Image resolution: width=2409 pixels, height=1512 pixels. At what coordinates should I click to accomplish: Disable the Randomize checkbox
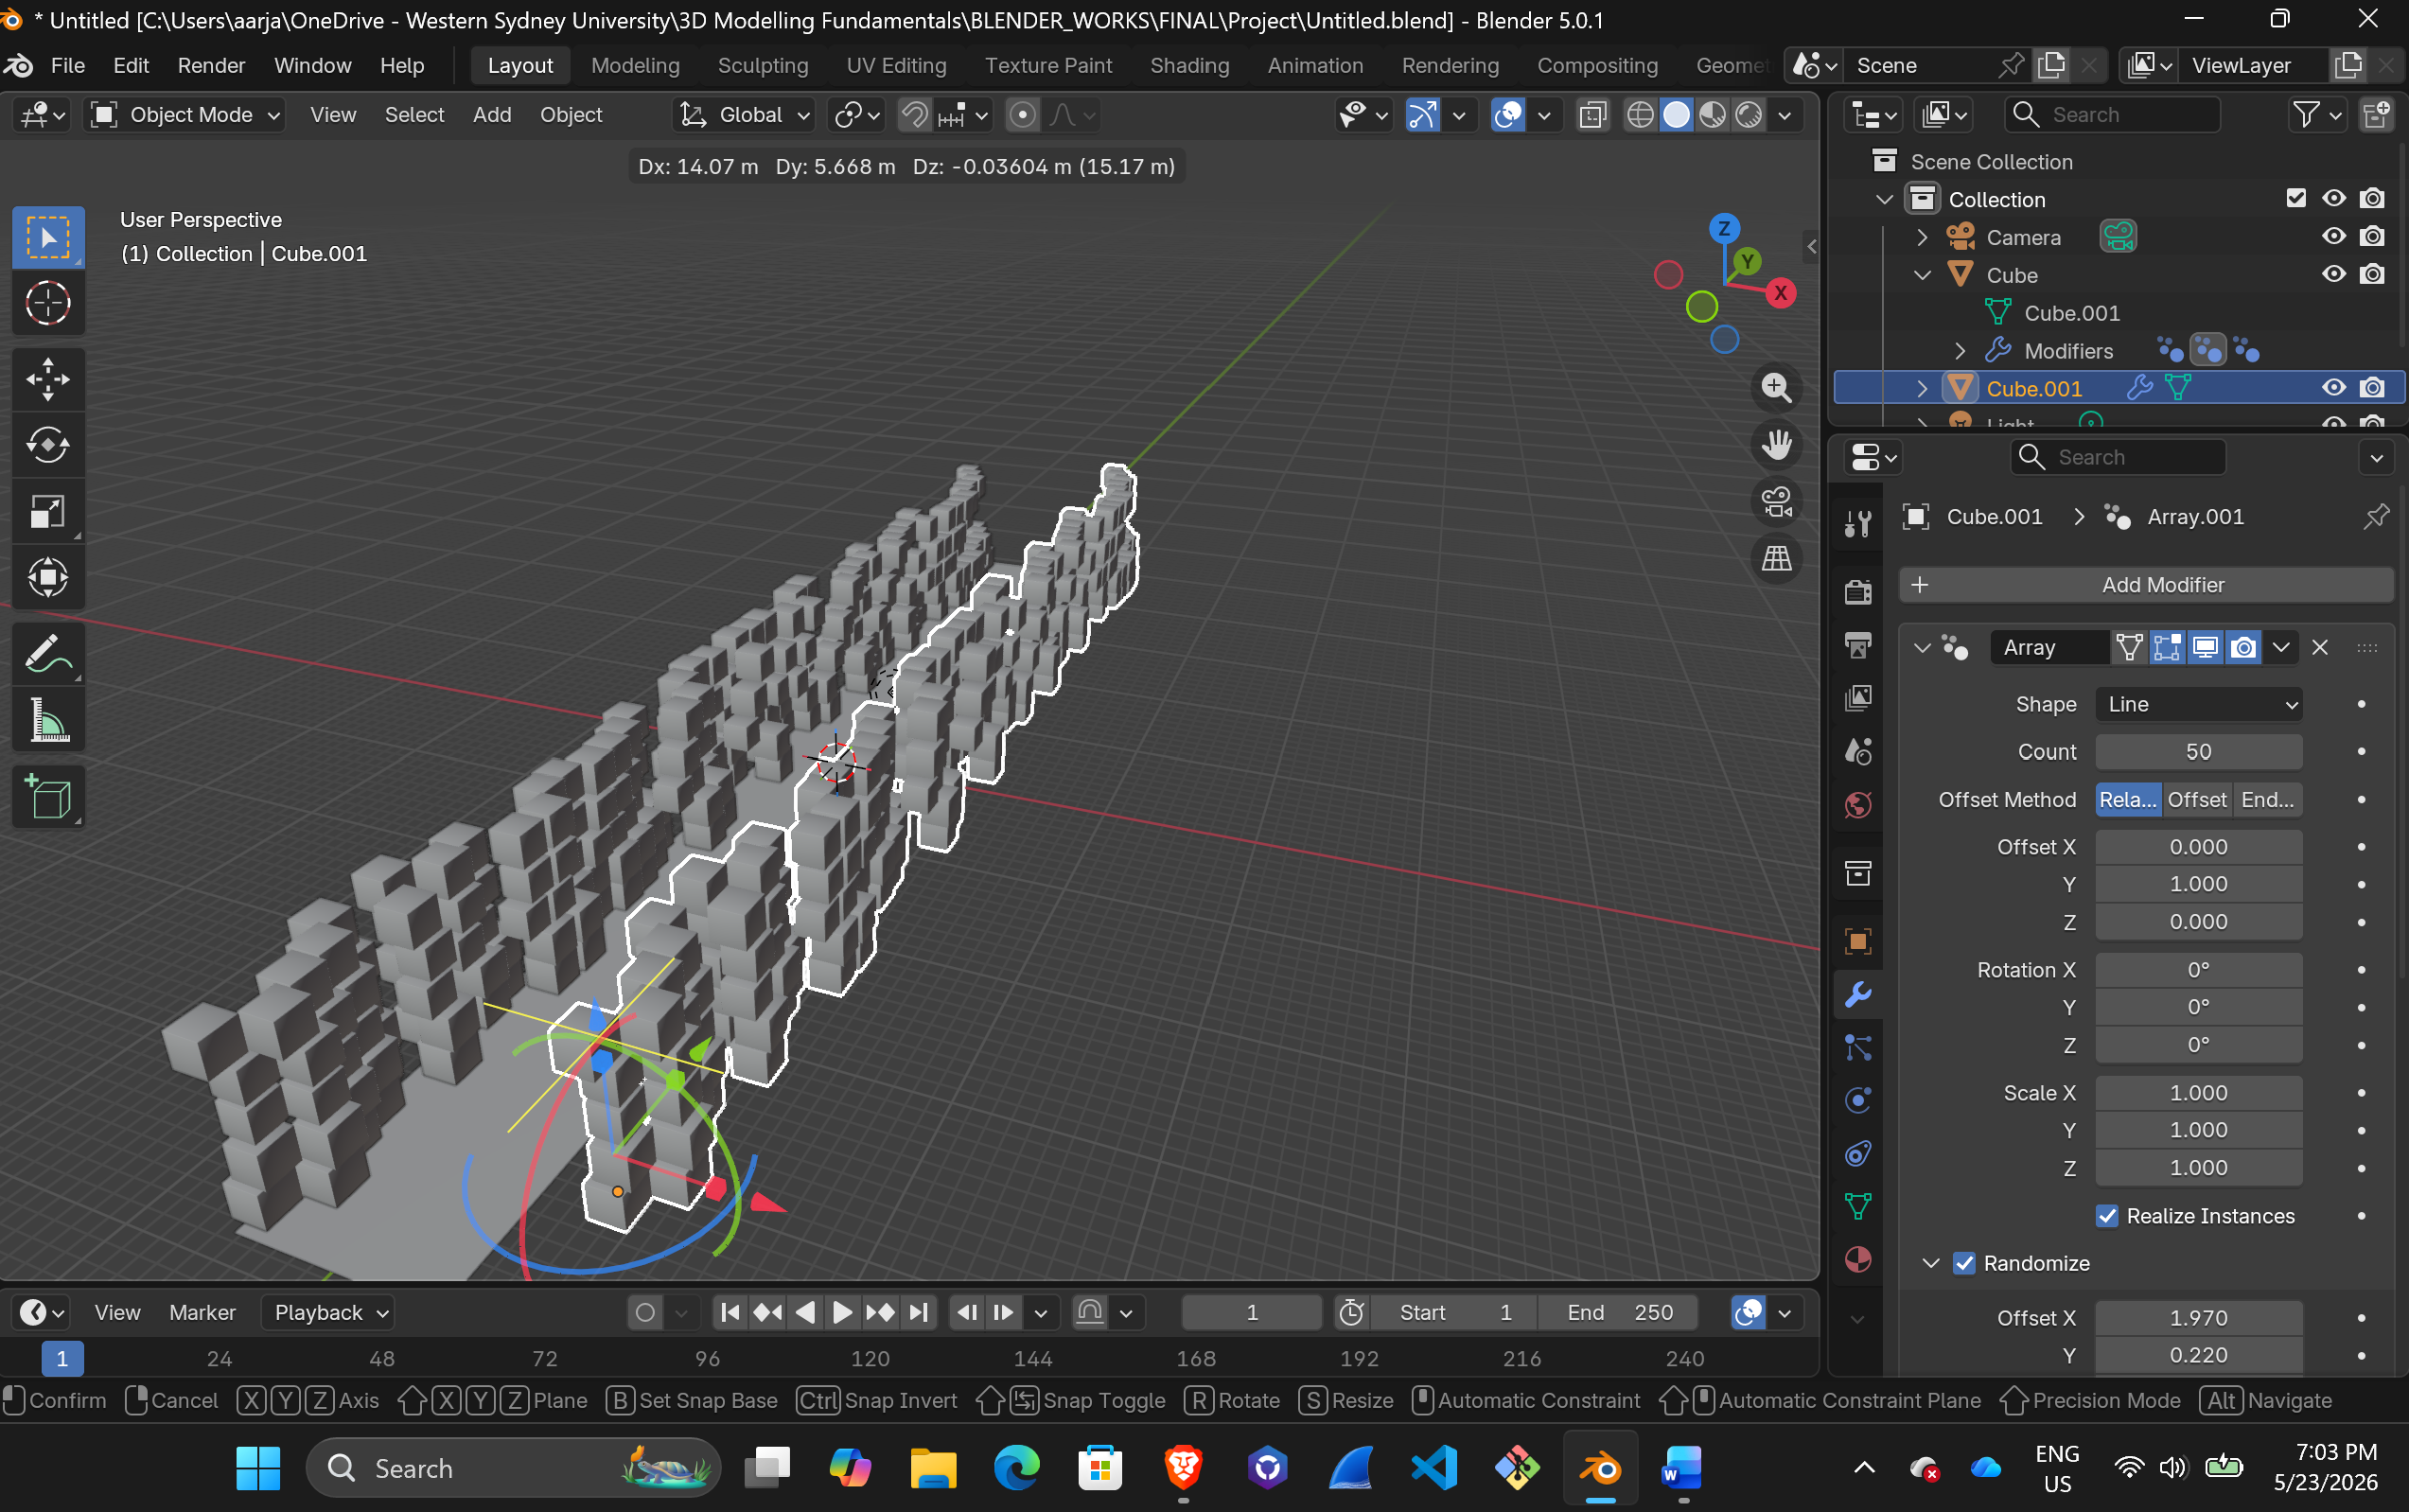pos(1964,1263)
